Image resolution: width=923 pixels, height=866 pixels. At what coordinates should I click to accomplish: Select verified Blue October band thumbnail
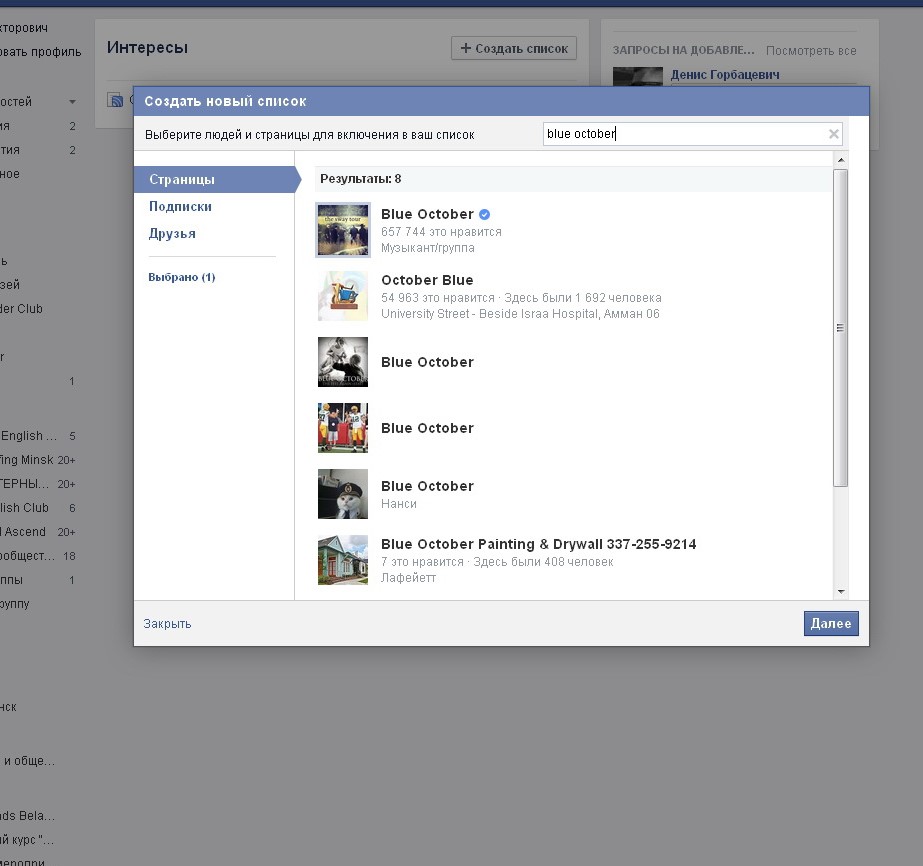point(343,230)
